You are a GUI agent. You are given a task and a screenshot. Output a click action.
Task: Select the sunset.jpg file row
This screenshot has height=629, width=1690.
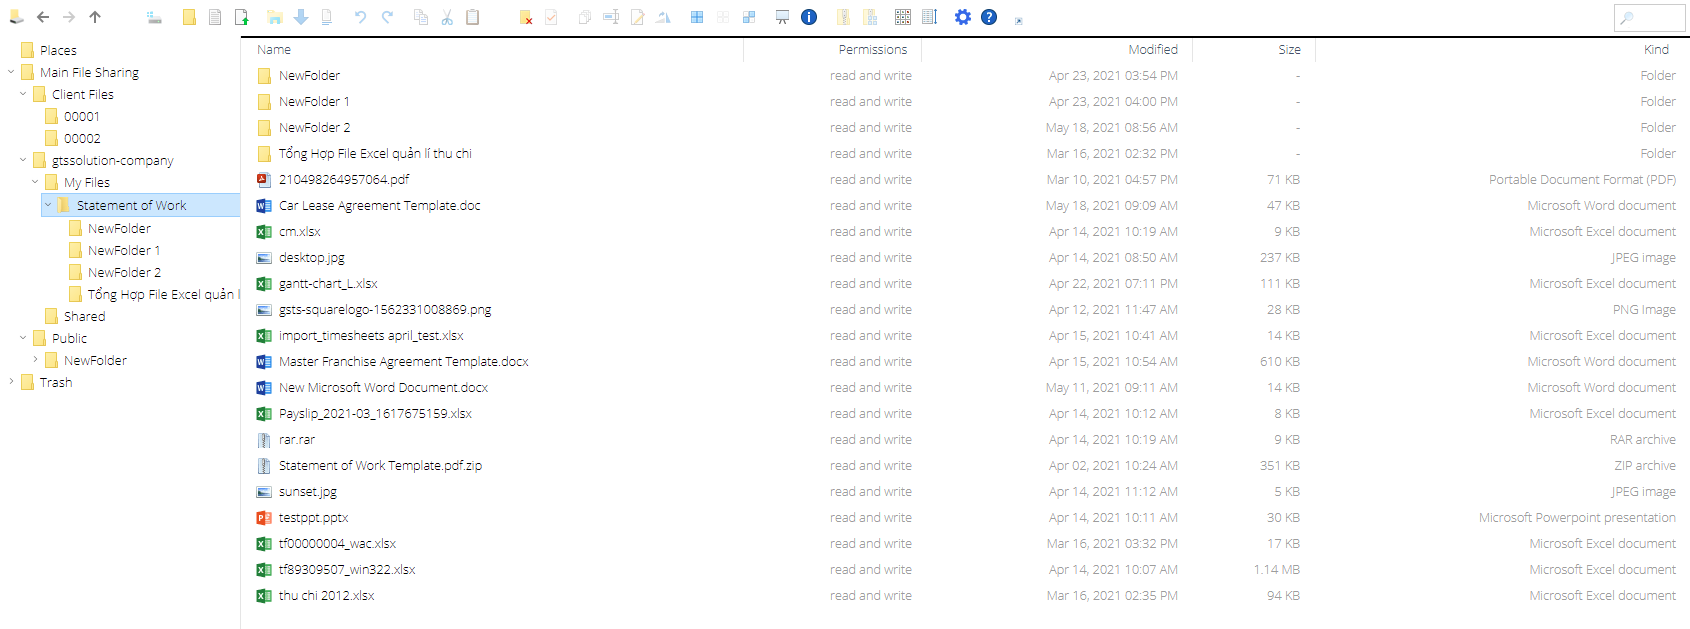click(966, 492)
